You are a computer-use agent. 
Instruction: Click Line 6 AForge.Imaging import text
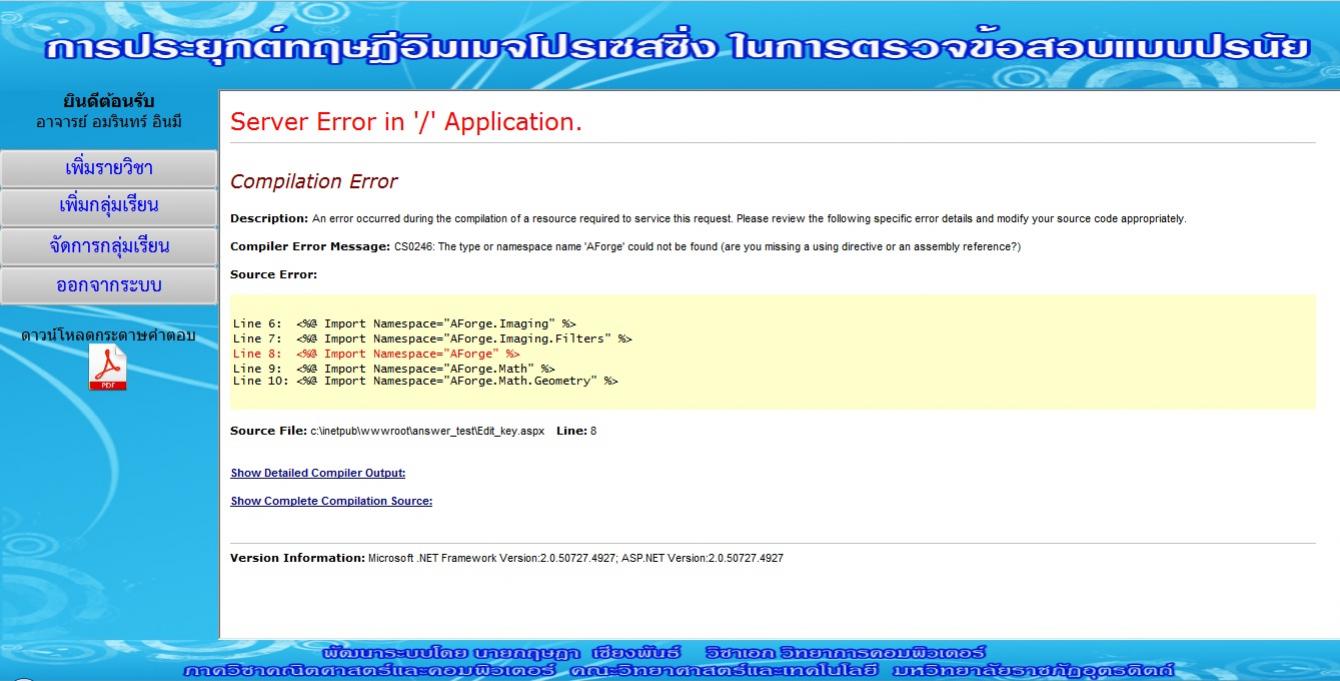pyautogui.click(x=404, y=324)
